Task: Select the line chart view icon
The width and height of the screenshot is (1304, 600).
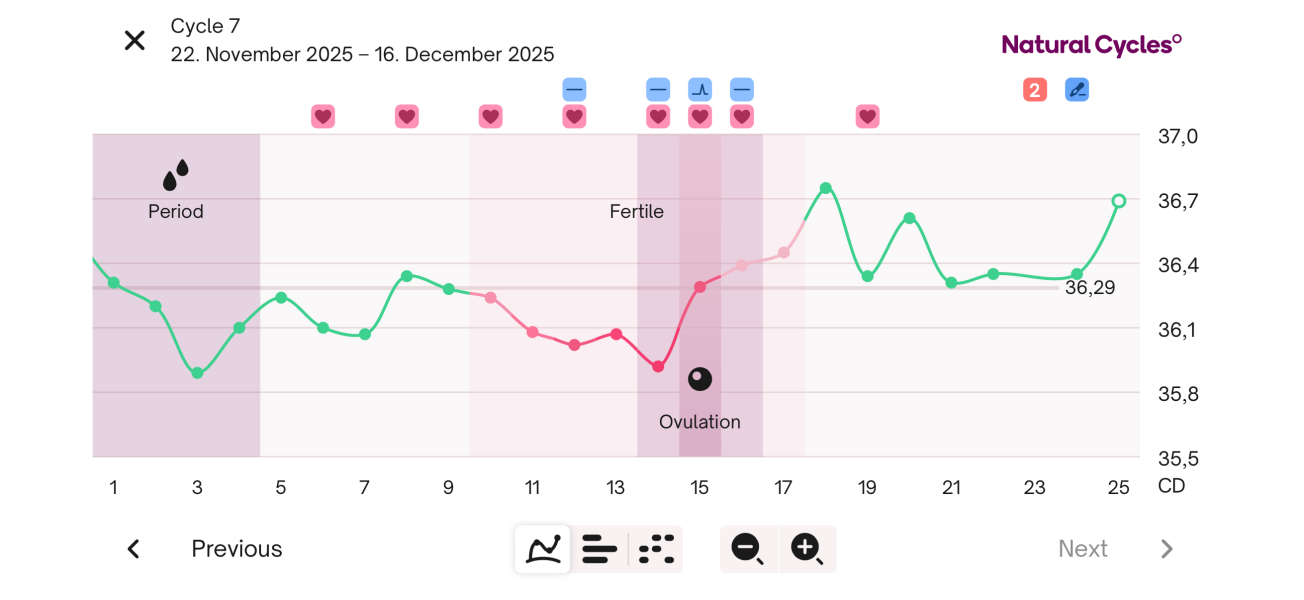Action: click(542, 549)
